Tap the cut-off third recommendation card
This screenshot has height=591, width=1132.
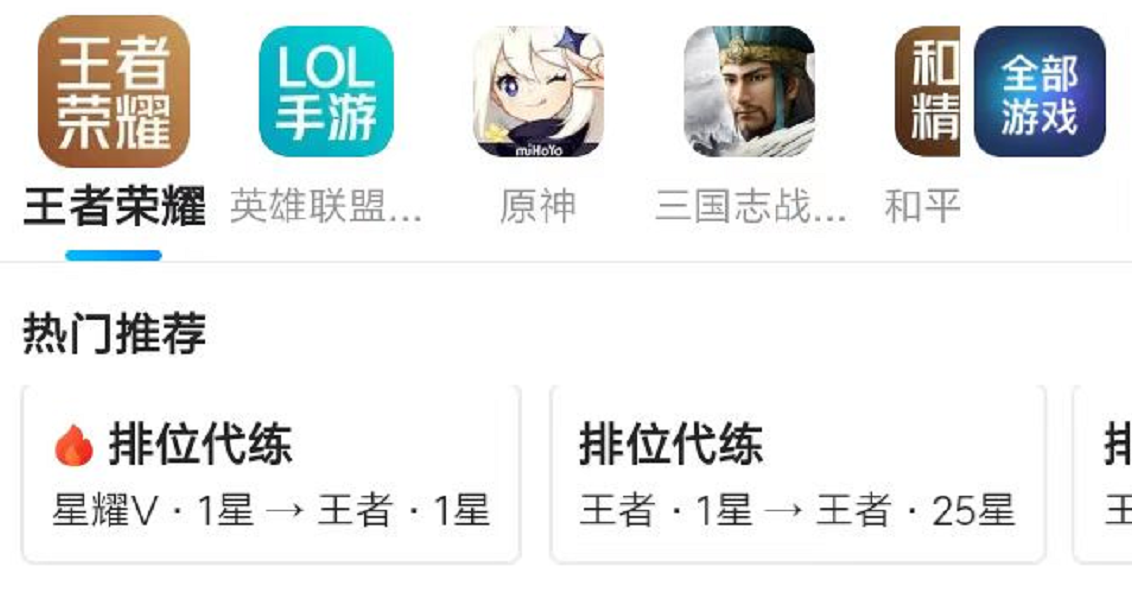(x=1103, y=474)
